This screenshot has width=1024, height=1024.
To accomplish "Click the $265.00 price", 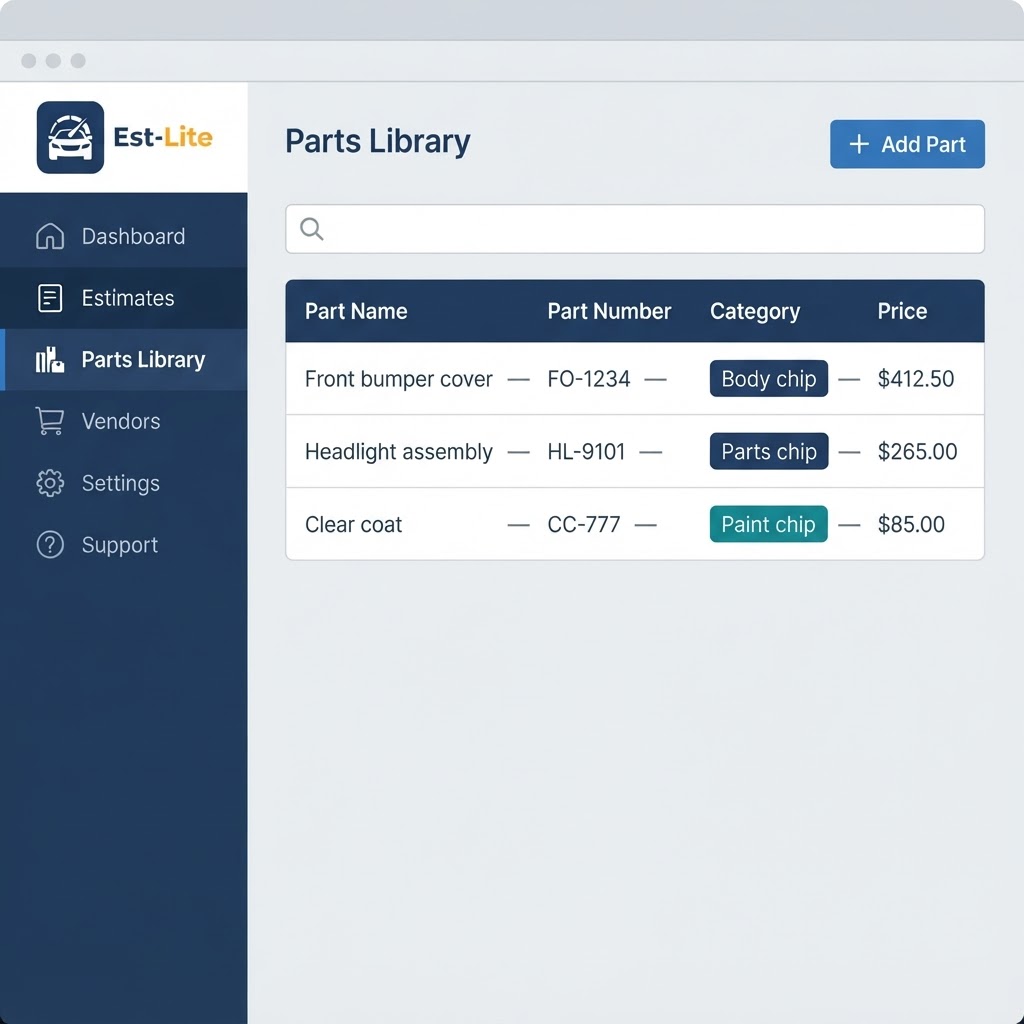I will [917, 451].
